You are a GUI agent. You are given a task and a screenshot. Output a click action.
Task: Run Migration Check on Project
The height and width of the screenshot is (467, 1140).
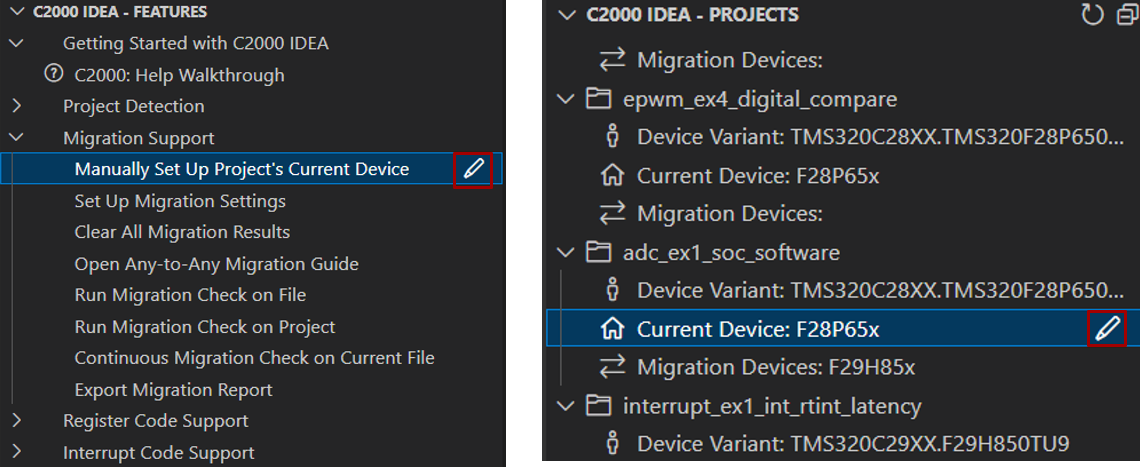click(205, 327)
